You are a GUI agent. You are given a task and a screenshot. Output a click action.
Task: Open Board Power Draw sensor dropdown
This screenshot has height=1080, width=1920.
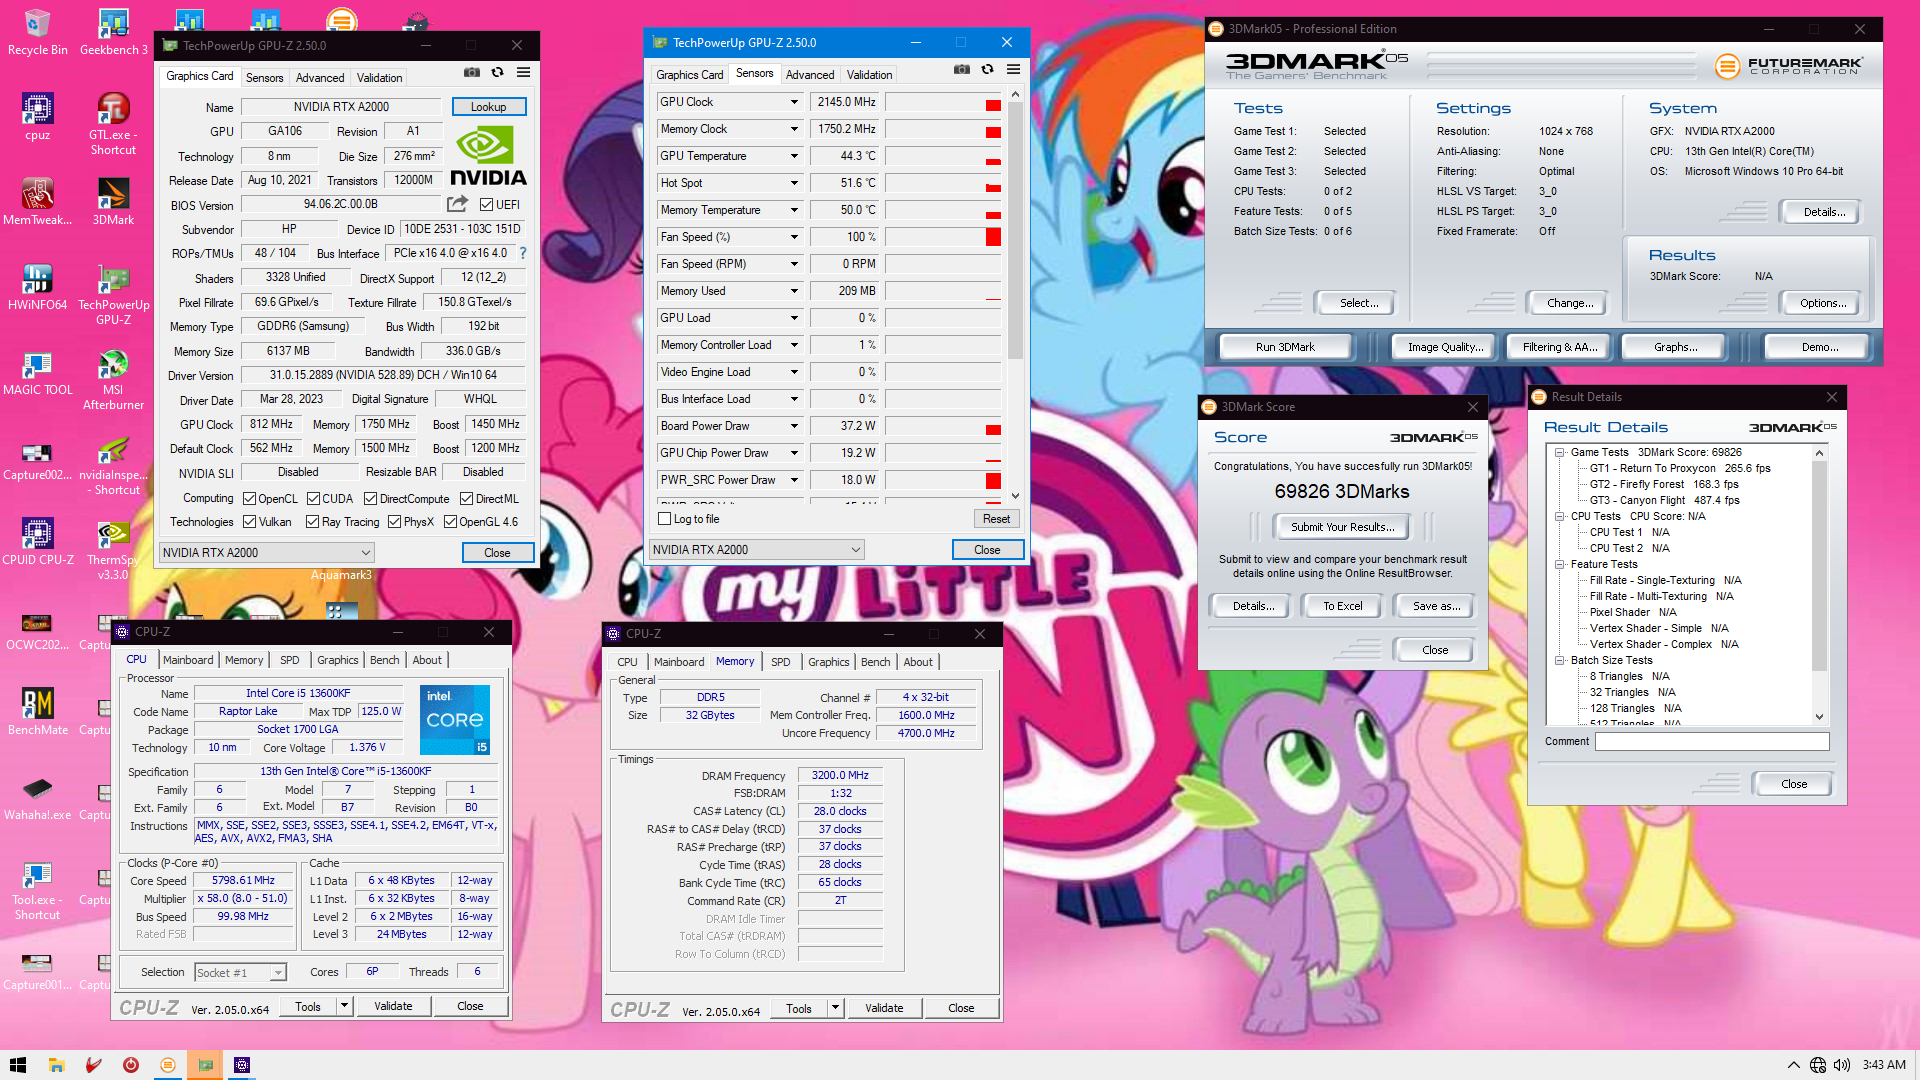(794, 426)
